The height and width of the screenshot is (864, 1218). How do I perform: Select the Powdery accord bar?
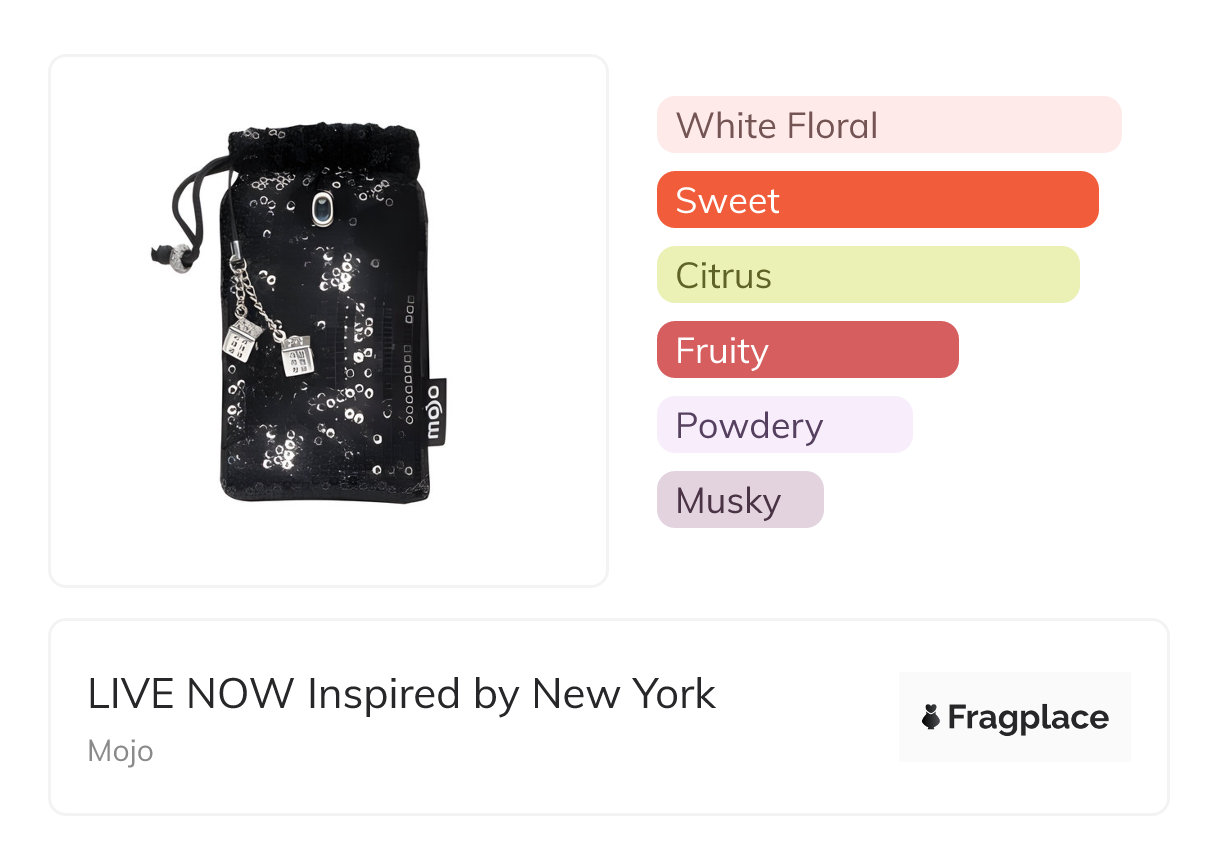[x=784, y=425]
